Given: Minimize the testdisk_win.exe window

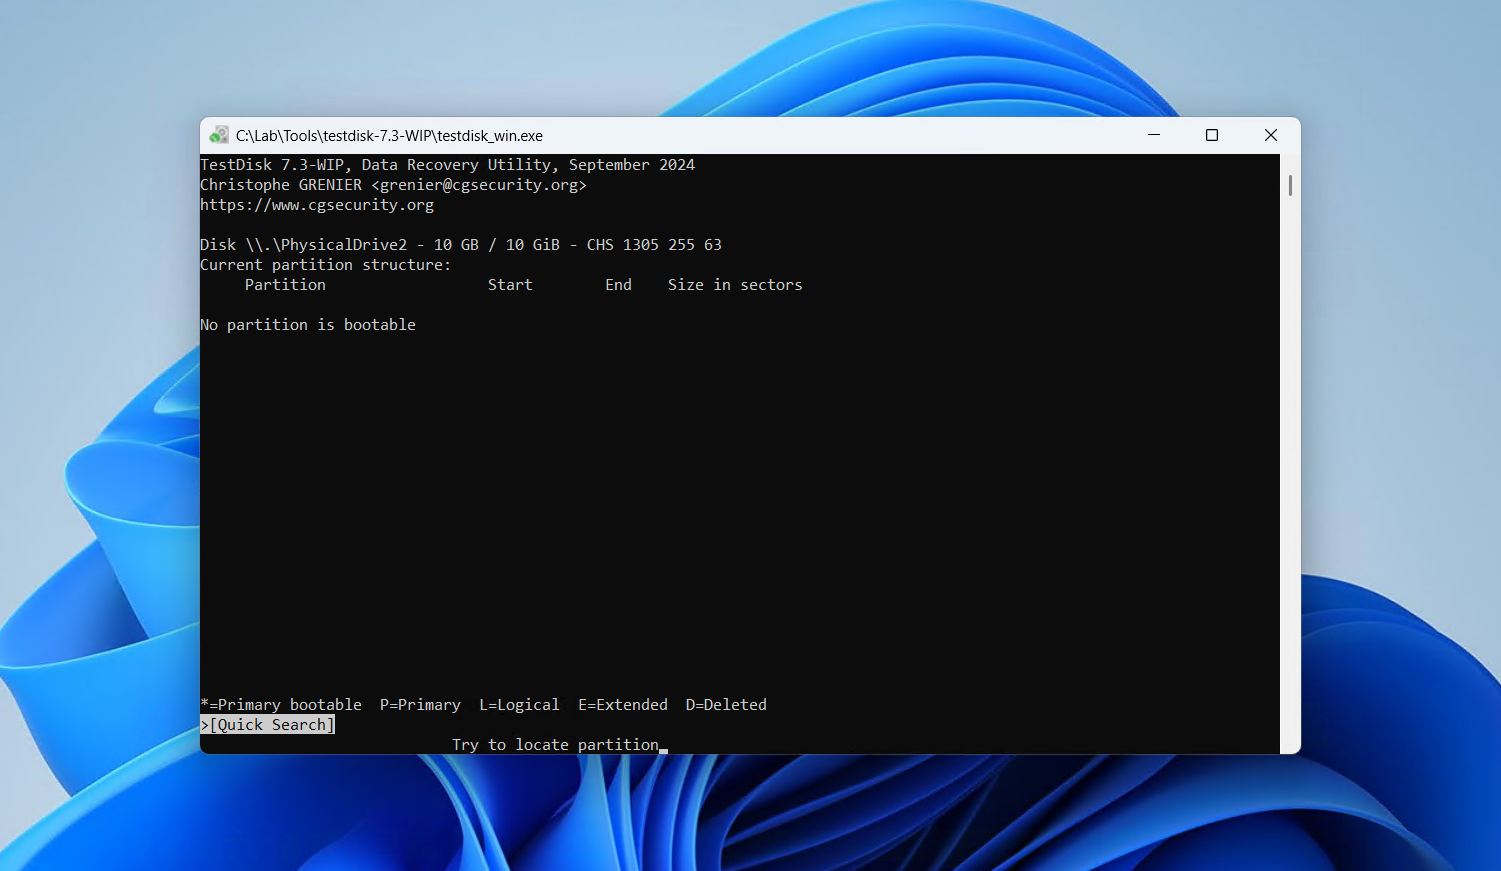Looking at the screenshot, I should point(1154,135).
